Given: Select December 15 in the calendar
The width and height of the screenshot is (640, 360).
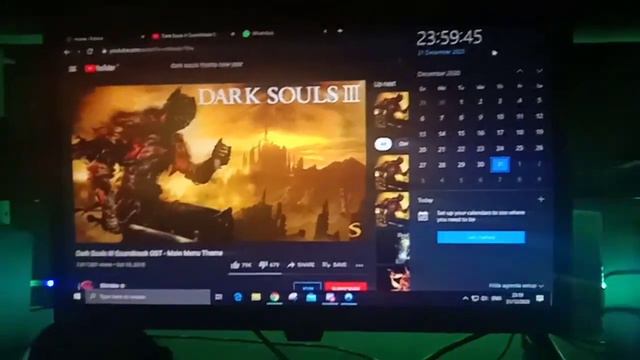Looking at the screenshot, I should (x=461, y=133).
